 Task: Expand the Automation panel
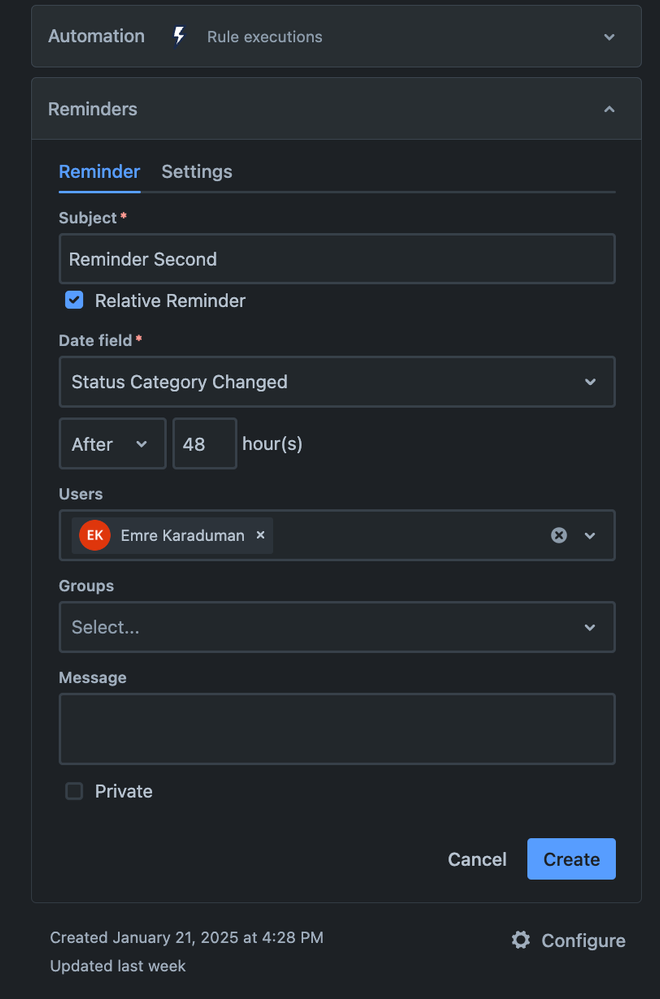[609, 37]
